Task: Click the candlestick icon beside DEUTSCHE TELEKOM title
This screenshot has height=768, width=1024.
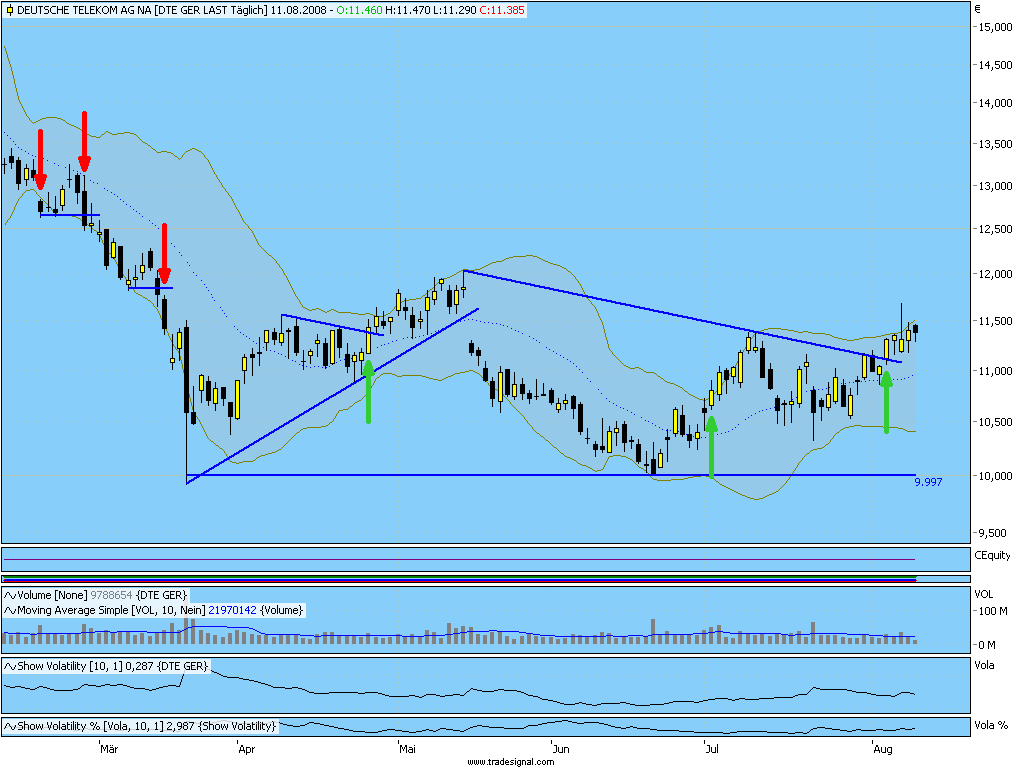Action: [x=10, y=10]
